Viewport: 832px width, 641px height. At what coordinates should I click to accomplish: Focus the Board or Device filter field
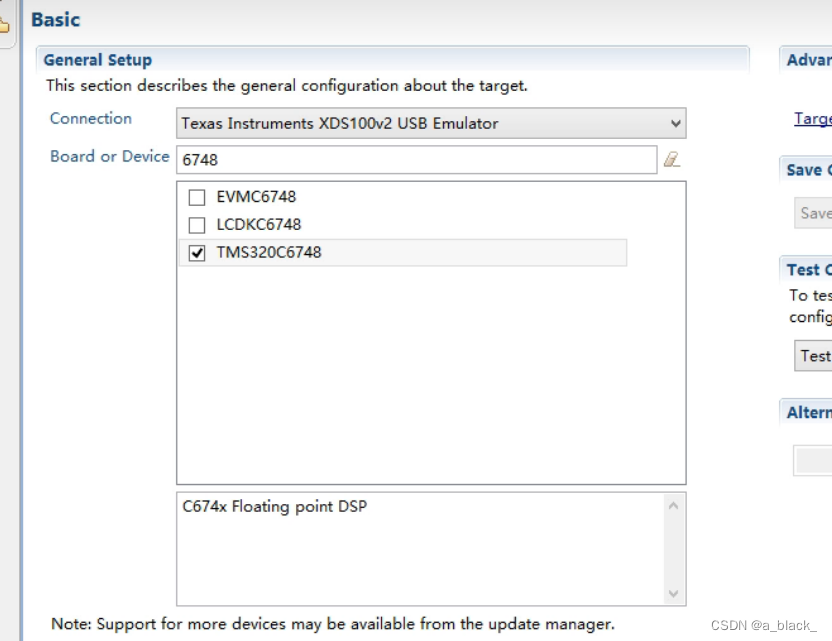coord(417,160)
